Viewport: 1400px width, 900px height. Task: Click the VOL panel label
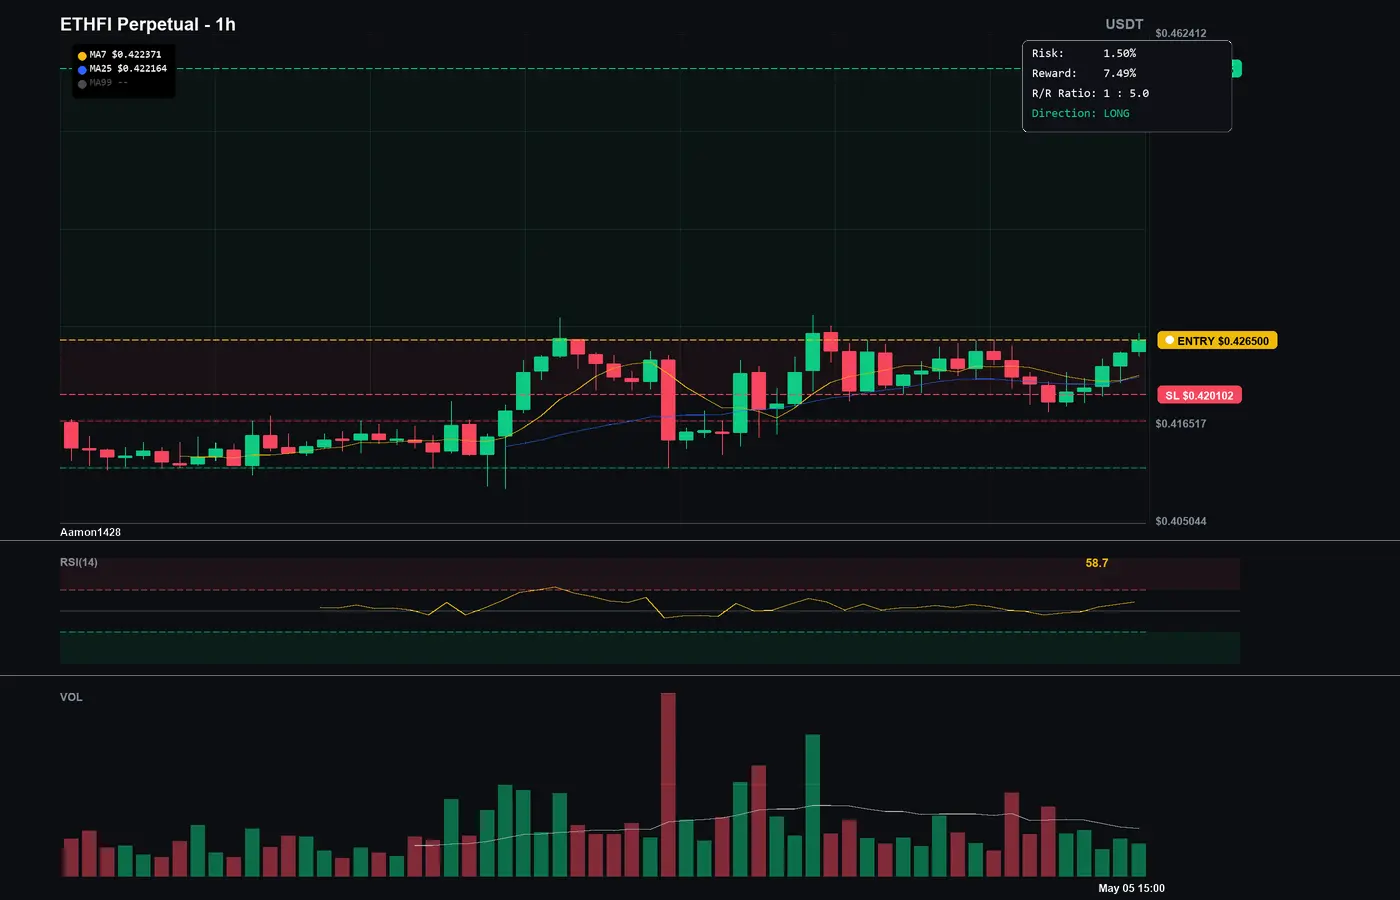coord(71,697)
